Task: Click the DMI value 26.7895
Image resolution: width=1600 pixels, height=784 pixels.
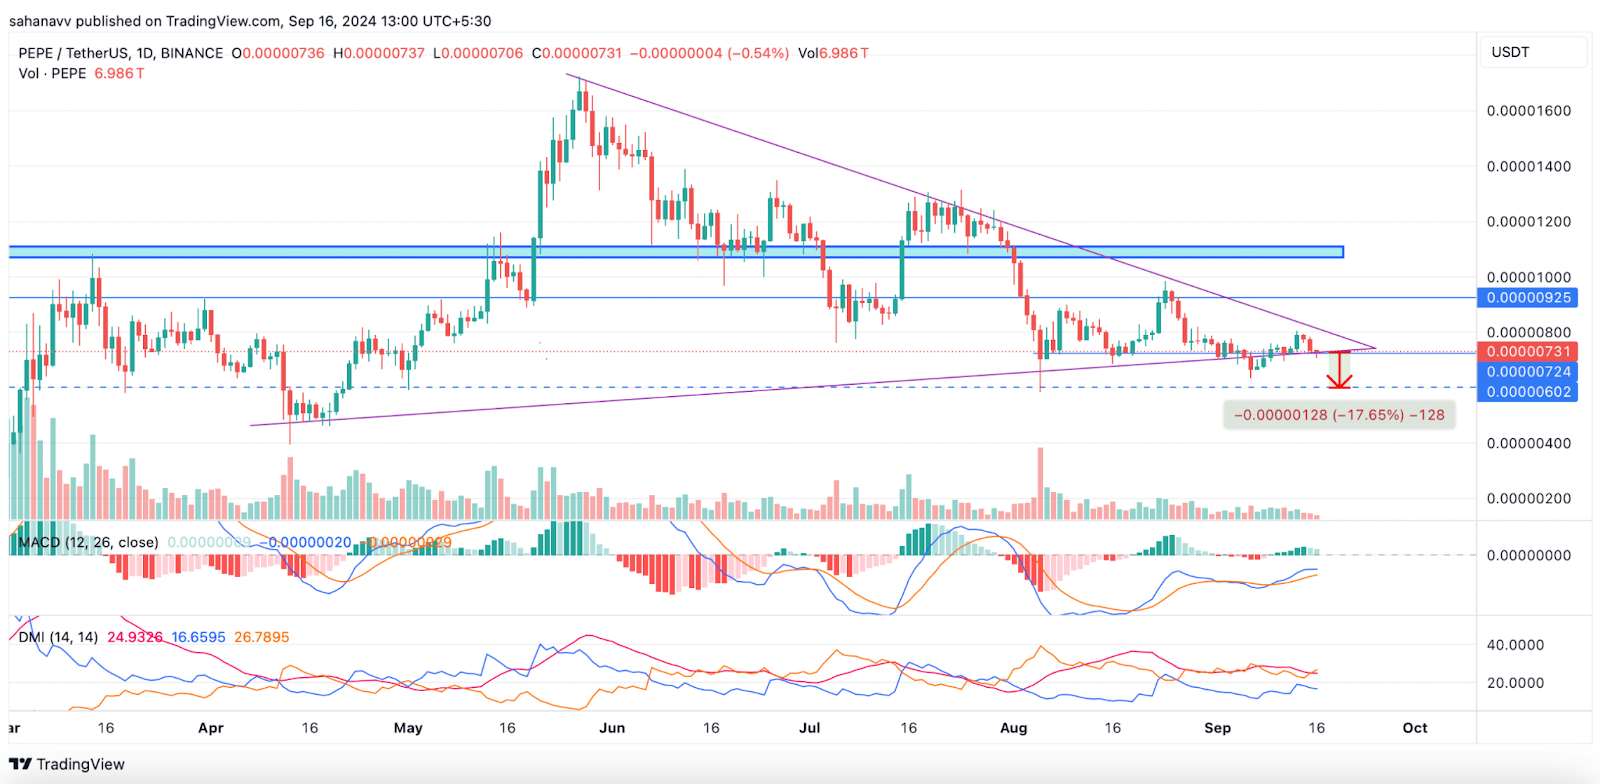Action: [x=262, y=637]
